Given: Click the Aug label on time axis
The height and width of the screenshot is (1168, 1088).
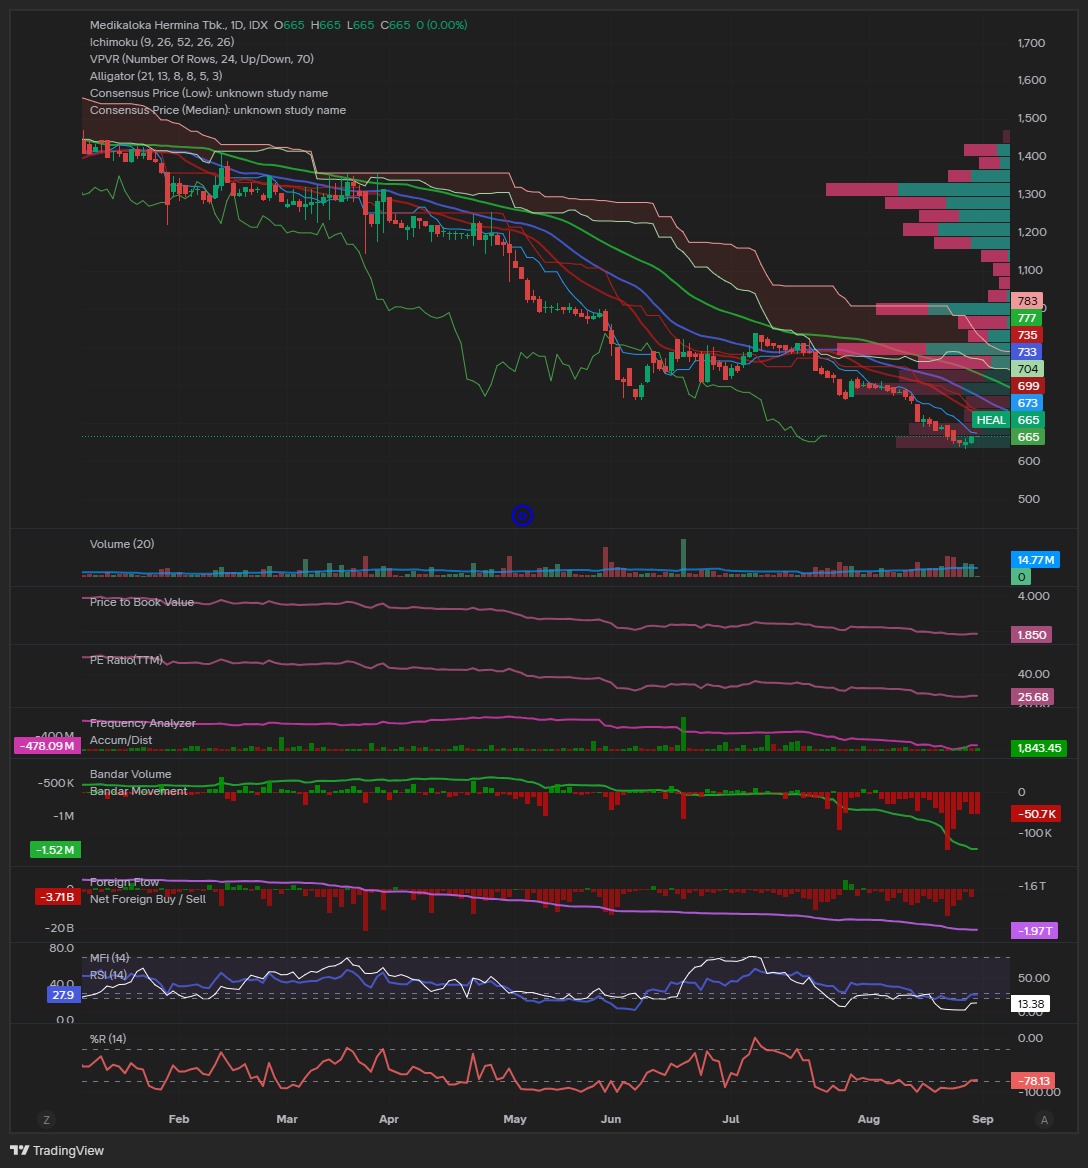Looking at the screenshot, I should 868,1119.
